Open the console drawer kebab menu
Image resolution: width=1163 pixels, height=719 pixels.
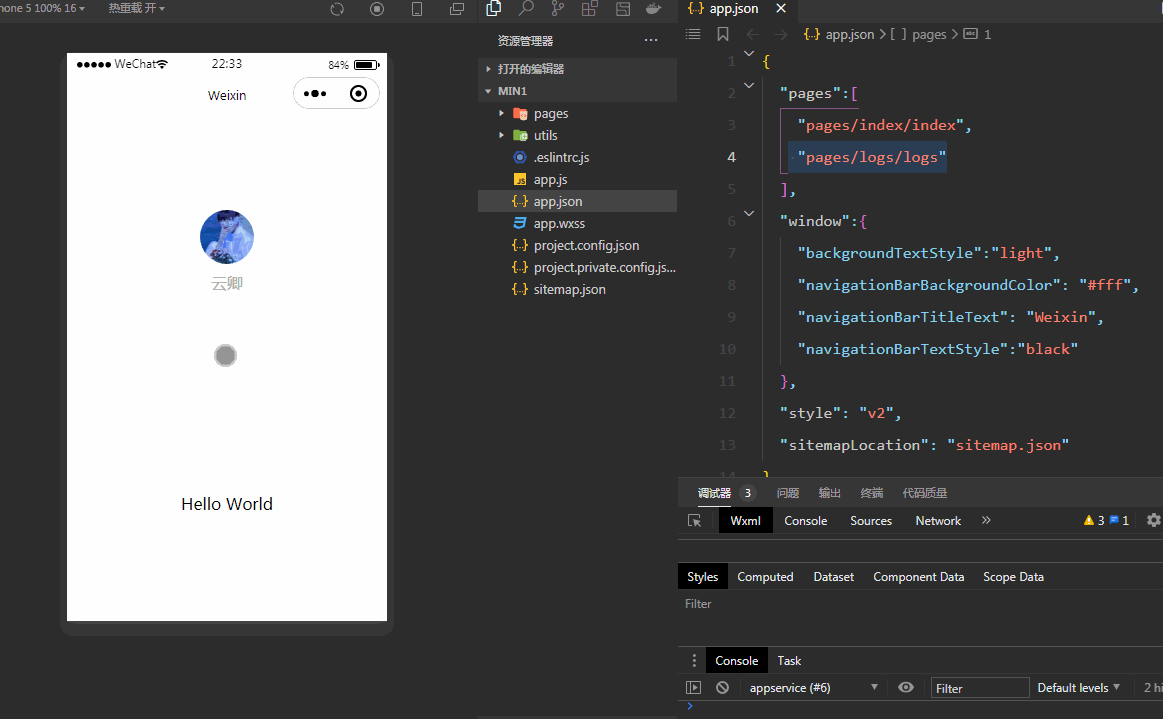click(694, 660)
